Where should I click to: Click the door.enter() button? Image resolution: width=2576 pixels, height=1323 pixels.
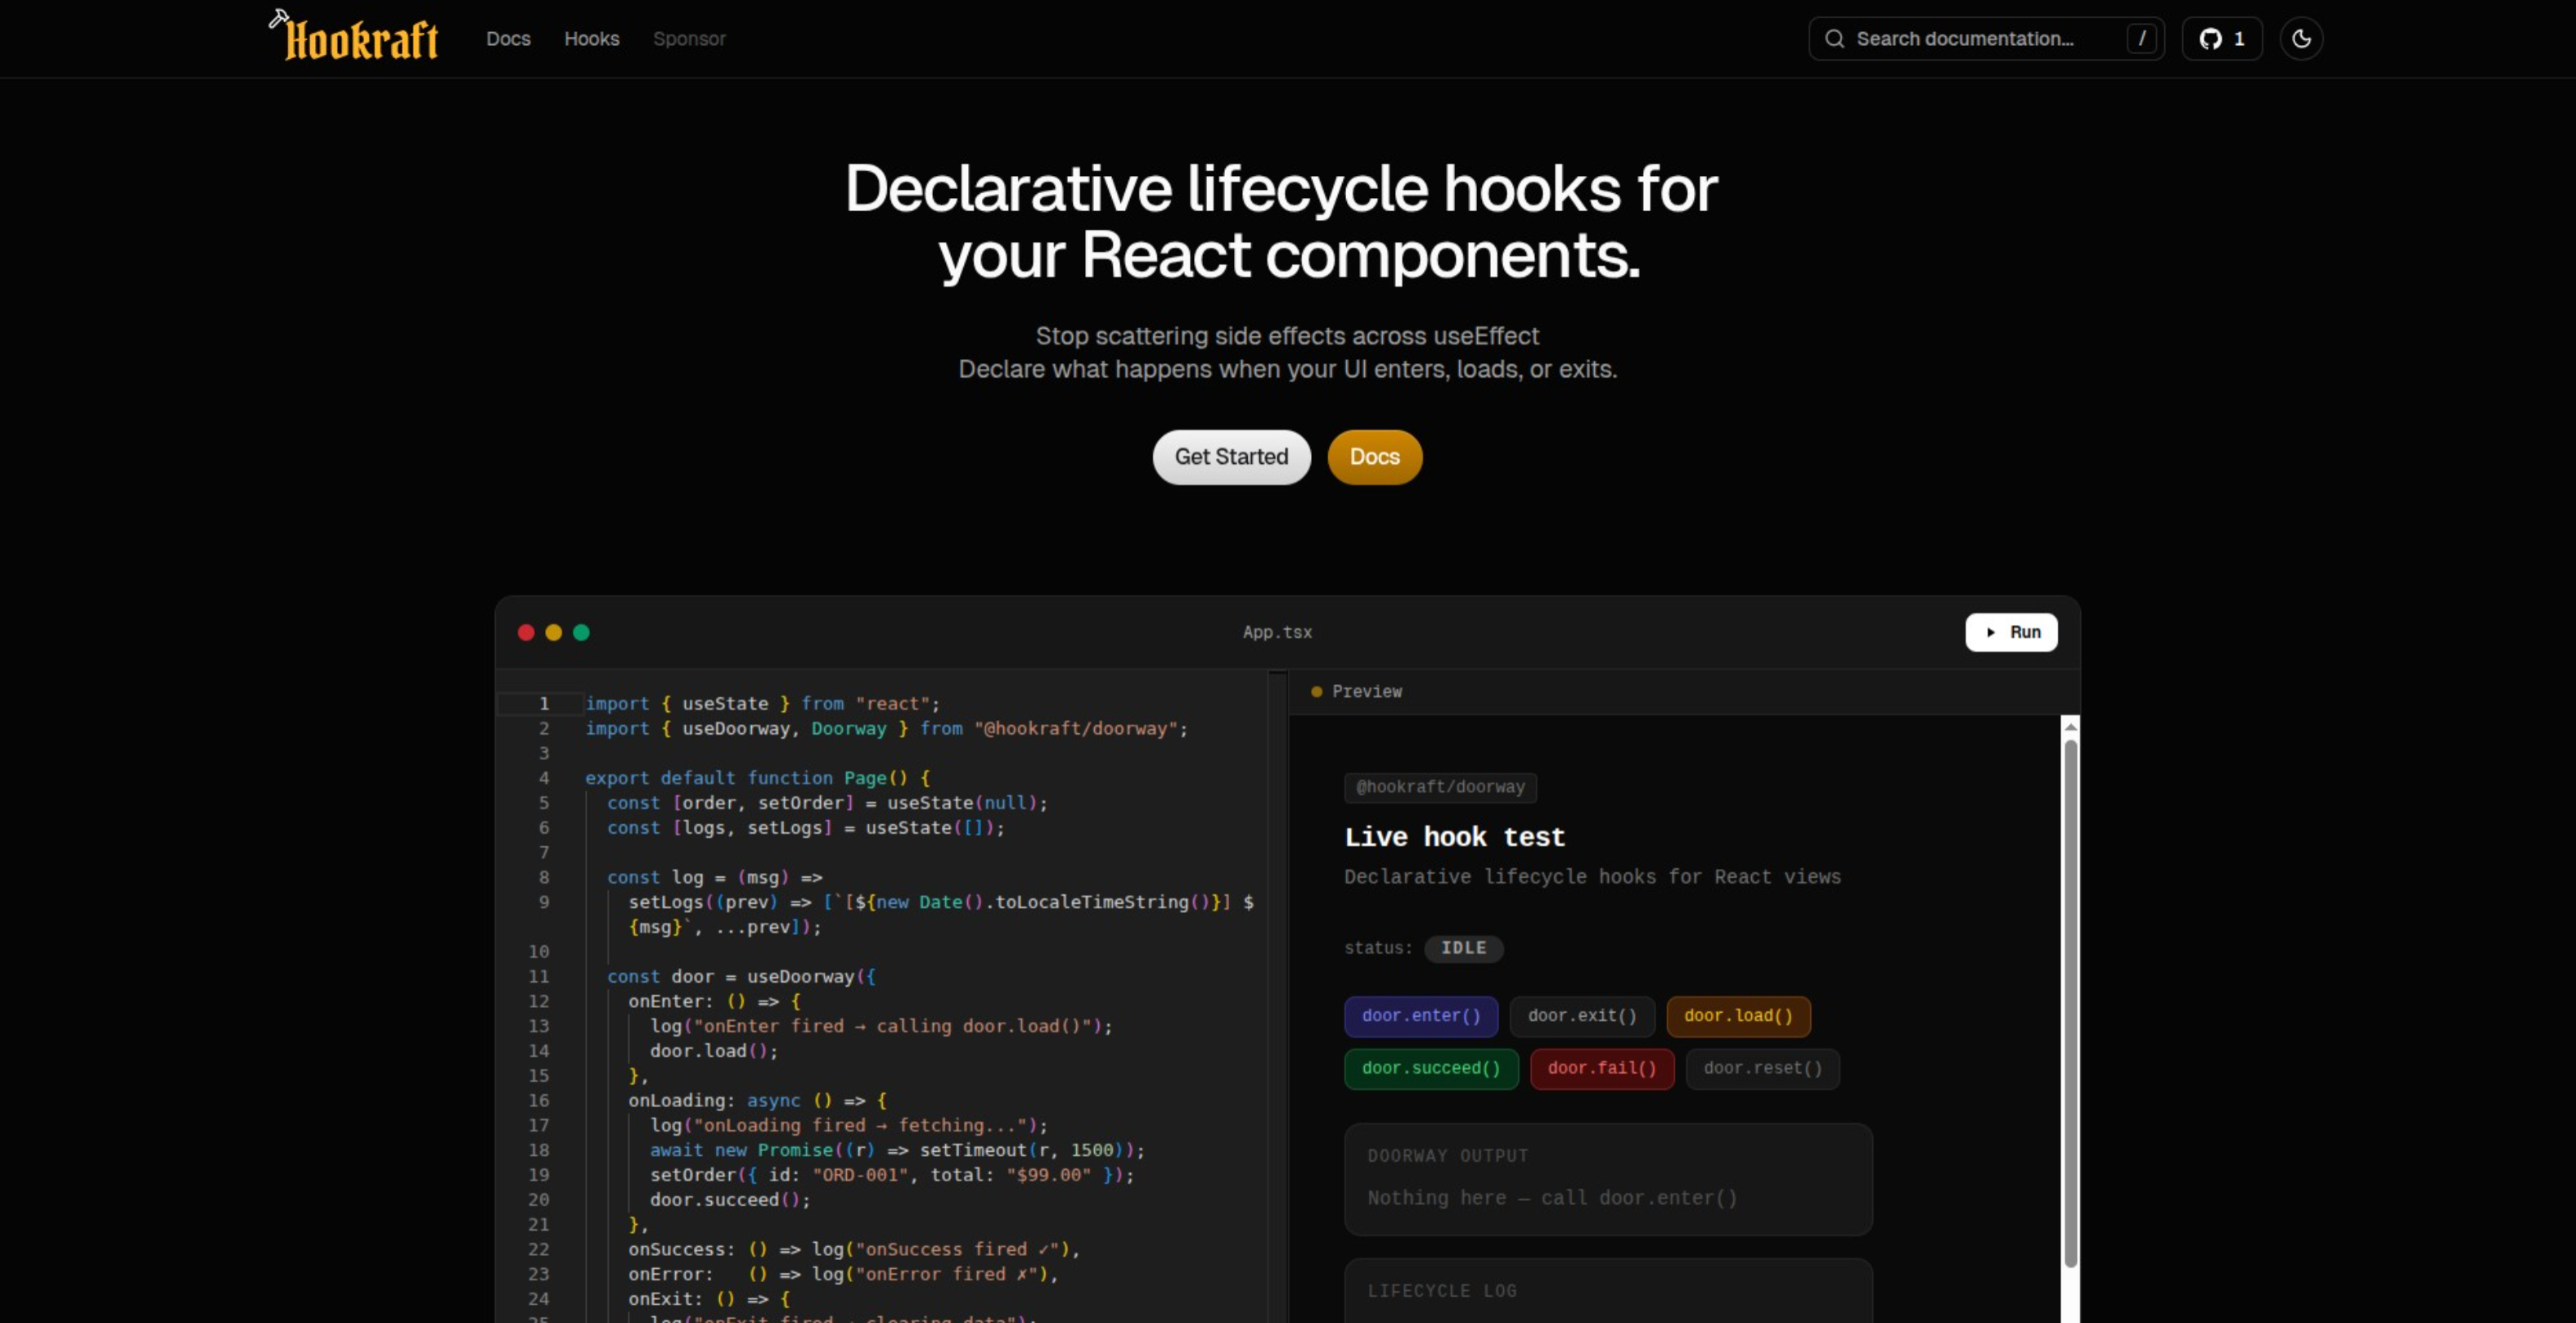point(1421,1016)
